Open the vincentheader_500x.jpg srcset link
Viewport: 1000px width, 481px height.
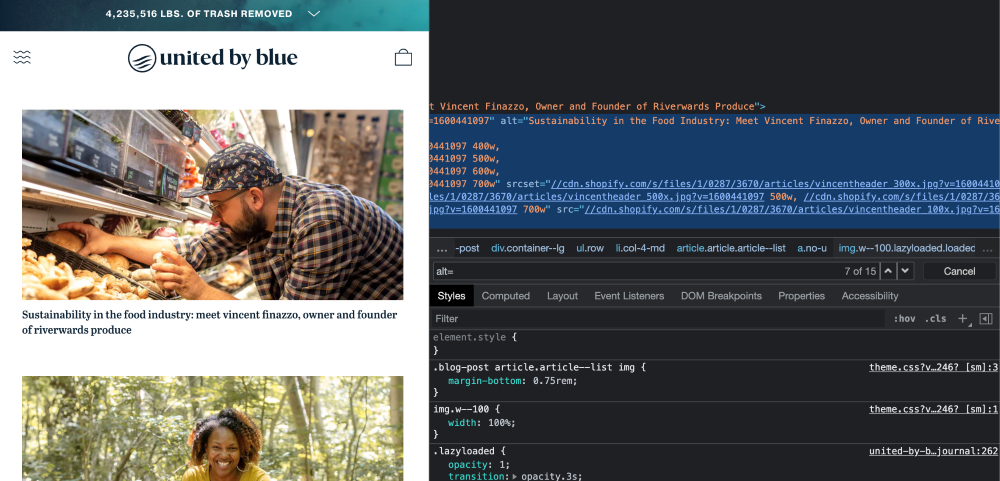click(597, 196)
